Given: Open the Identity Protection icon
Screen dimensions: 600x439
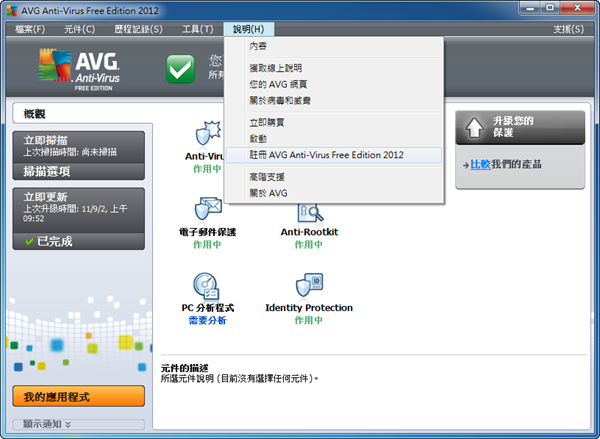Looking at the screenshot, I should click(x=309, y=285).
